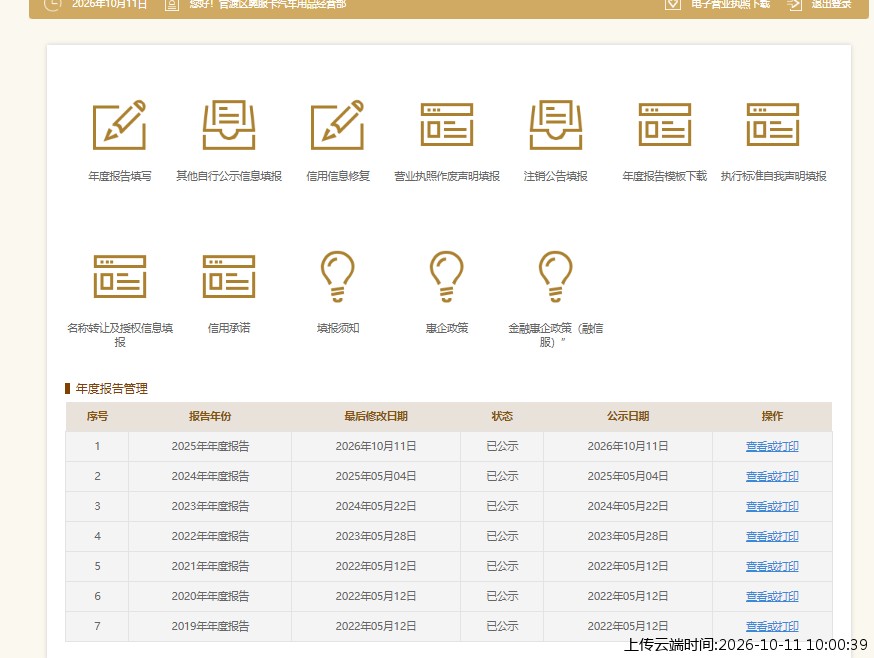874x658 pixels.
Task: Click the 公示日期 column header
Action: (x=628, y=416)
